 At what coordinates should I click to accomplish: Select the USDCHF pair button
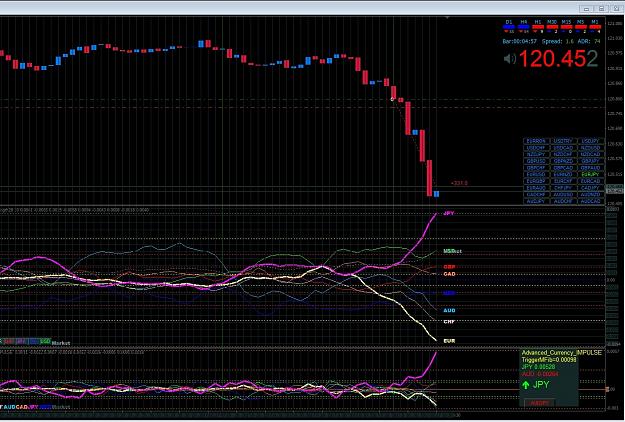tap(537, 148)
